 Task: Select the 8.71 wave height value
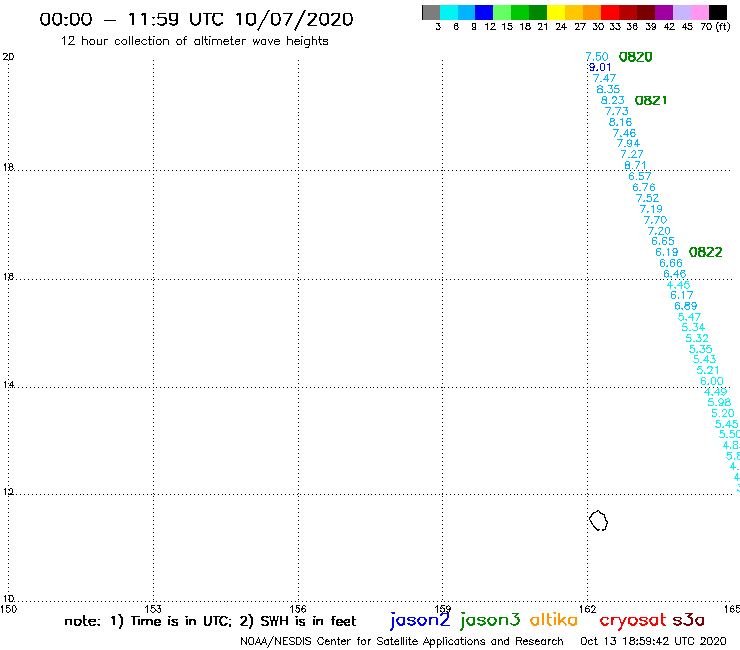[635, 165]
